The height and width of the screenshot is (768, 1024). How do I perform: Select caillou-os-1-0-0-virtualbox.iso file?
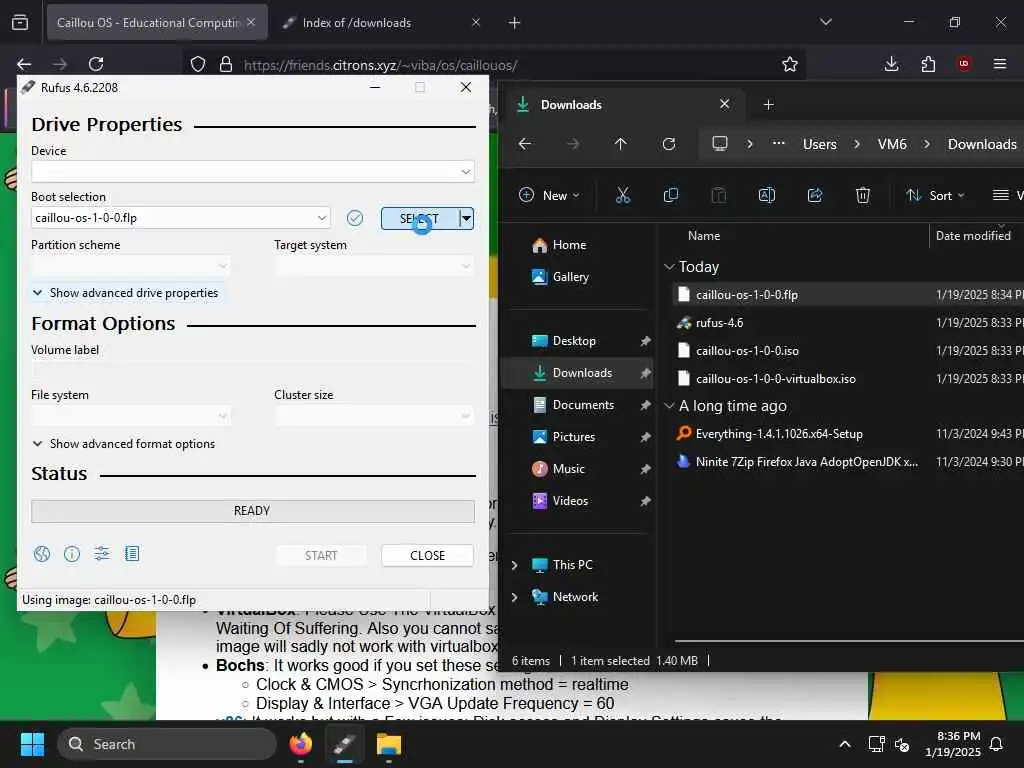coord(775,379)
